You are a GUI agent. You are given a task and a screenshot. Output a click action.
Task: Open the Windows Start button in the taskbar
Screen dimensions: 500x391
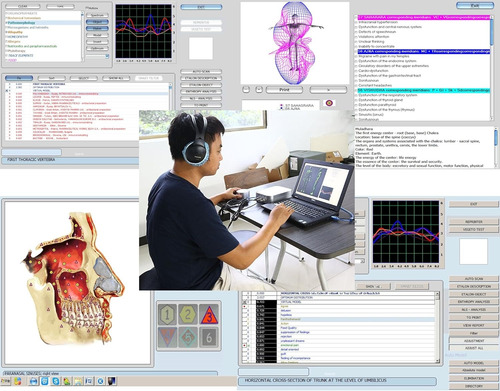coord(6,381)
